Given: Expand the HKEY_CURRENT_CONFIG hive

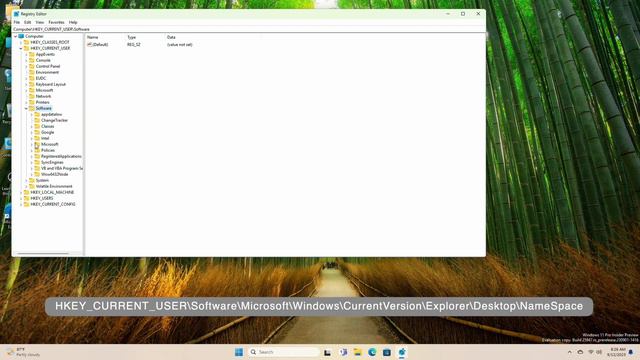Looking at the screenshot, I should coord(21,204).
